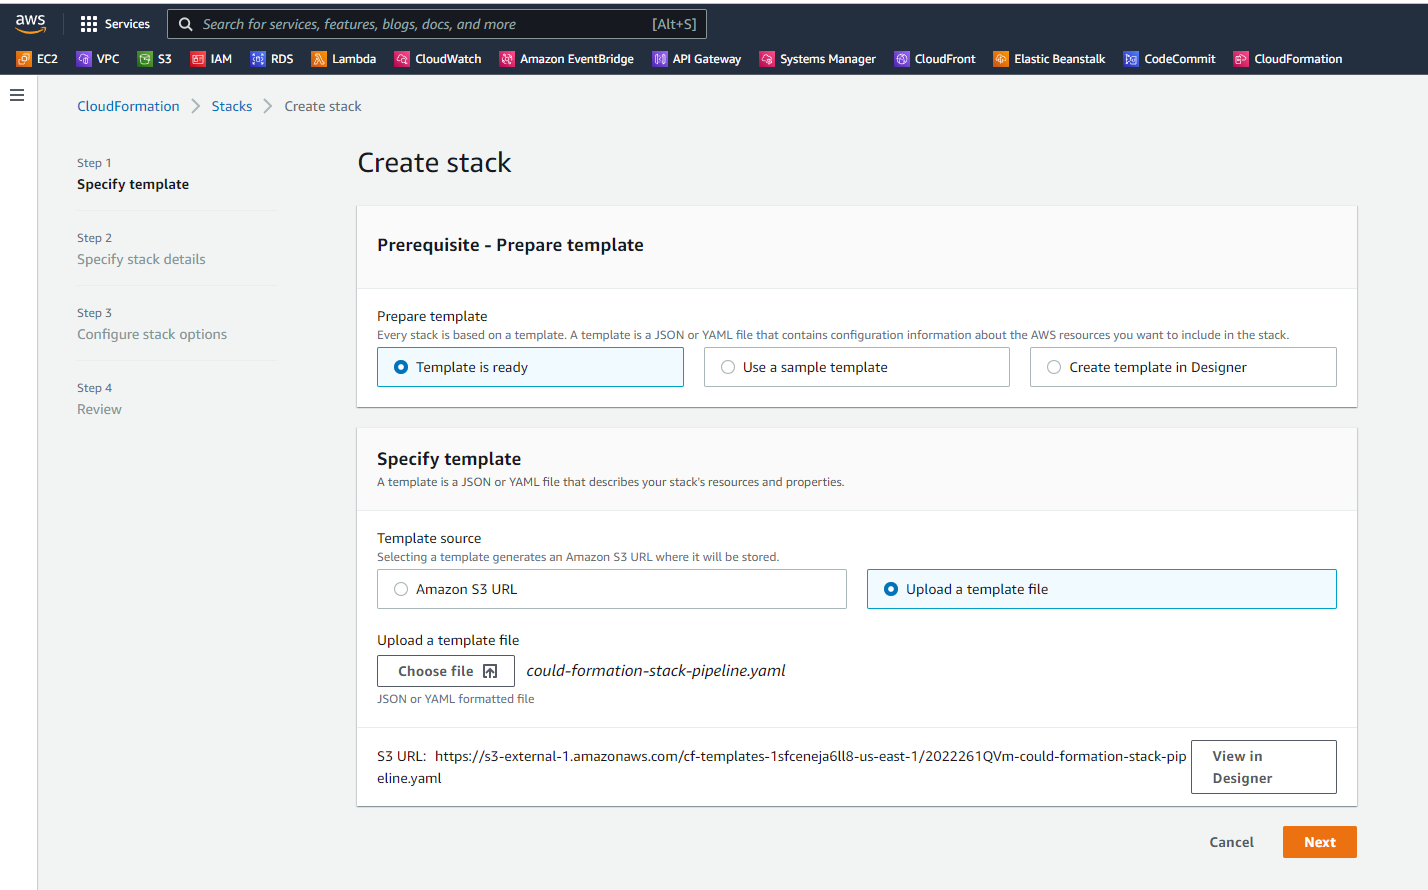1428x890 pixels.
Task: Go to CloudFormation breadcrumb link
Action: (128, 106)
